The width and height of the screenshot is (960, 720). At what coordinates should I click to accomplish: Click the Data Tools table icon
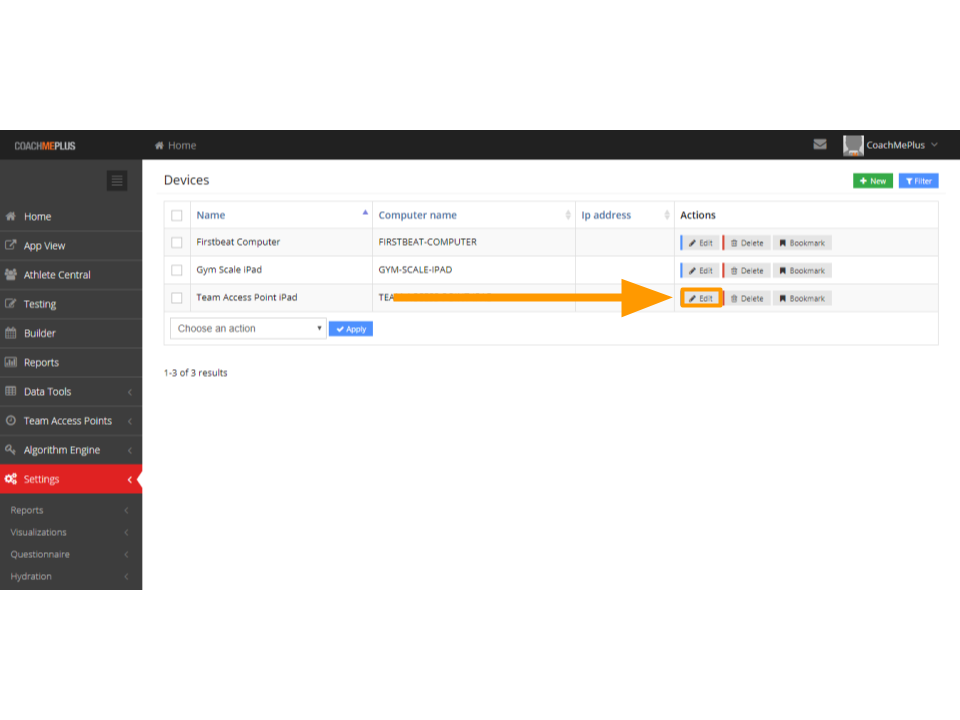[10, 391]
